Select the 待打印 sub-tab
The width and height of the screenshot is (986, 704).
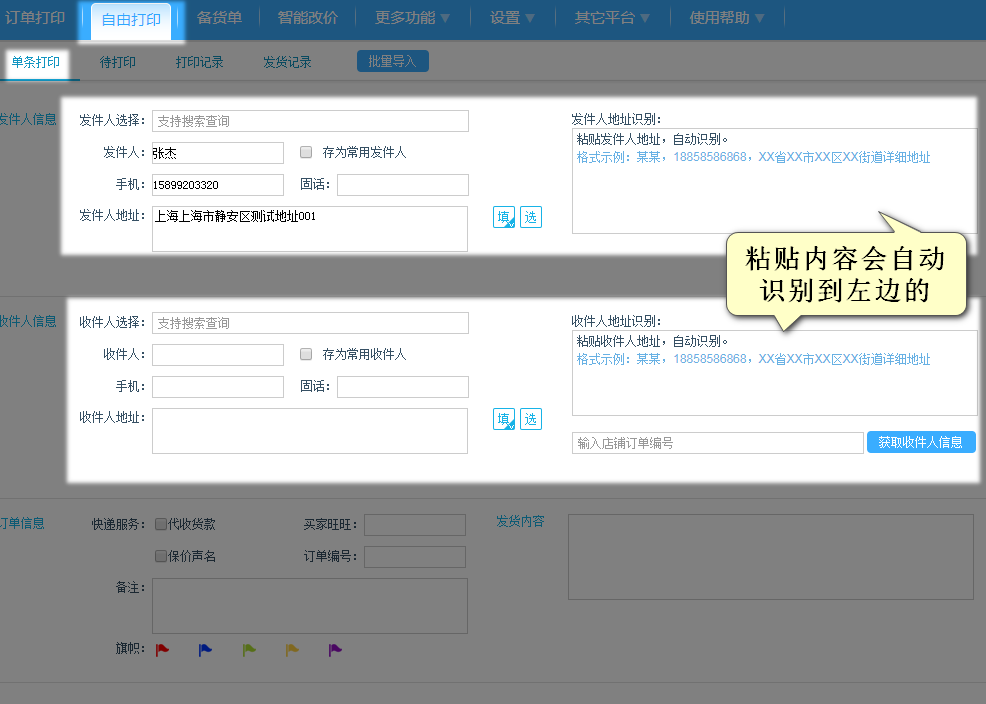(118, 62)
